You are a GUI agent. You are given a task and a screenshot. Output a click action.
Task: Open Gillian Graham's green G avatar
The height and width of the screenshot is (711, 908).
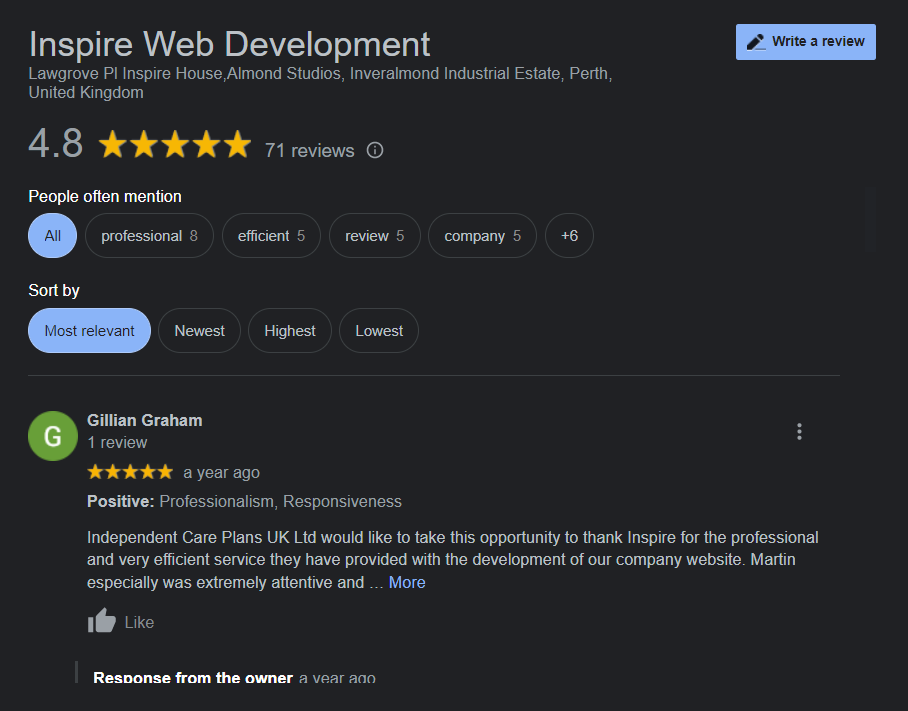[53, 436]
